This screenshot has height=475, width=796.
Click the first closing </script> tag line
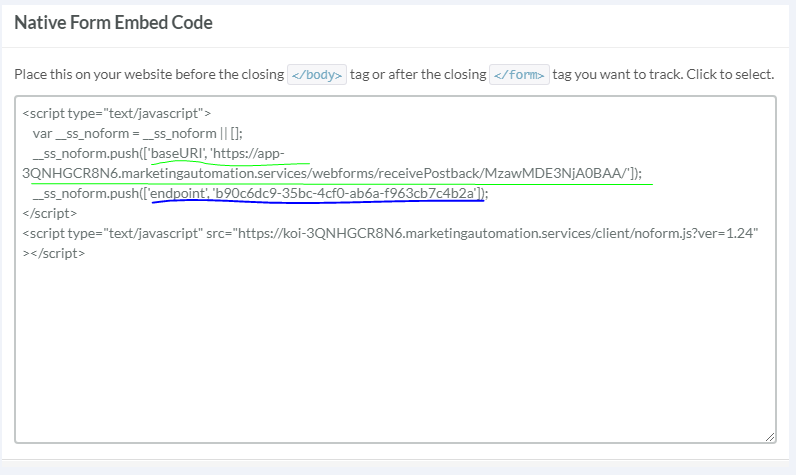point(48,214)
